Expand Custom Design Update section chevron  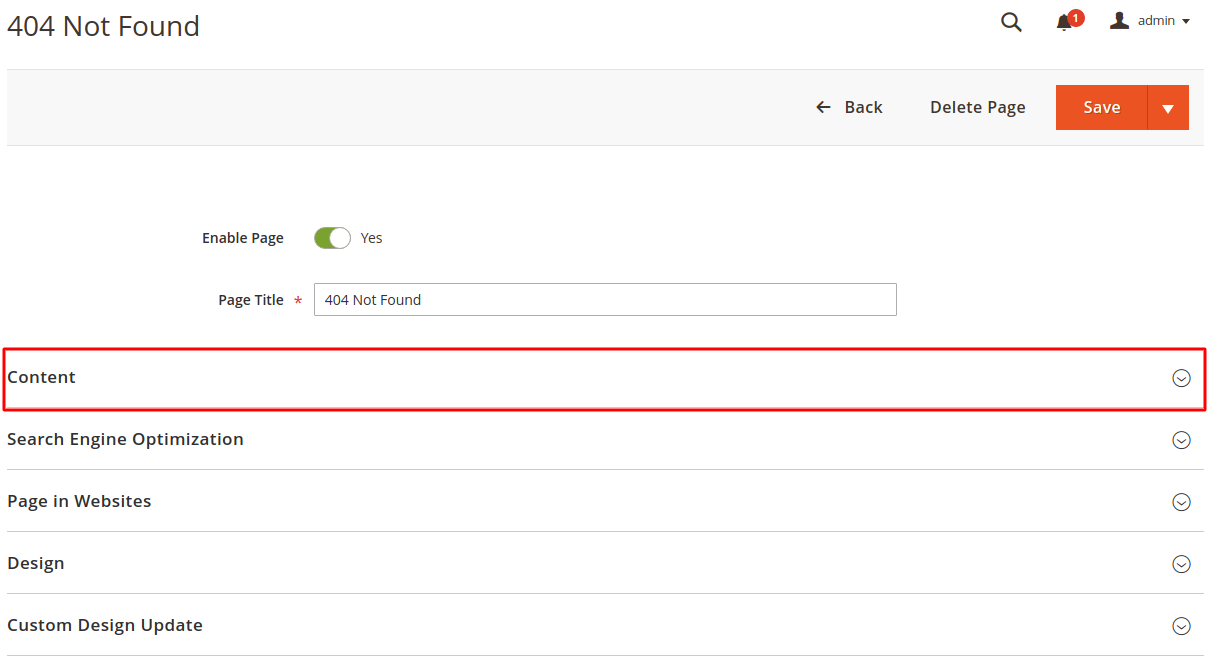click(1181, 626)
